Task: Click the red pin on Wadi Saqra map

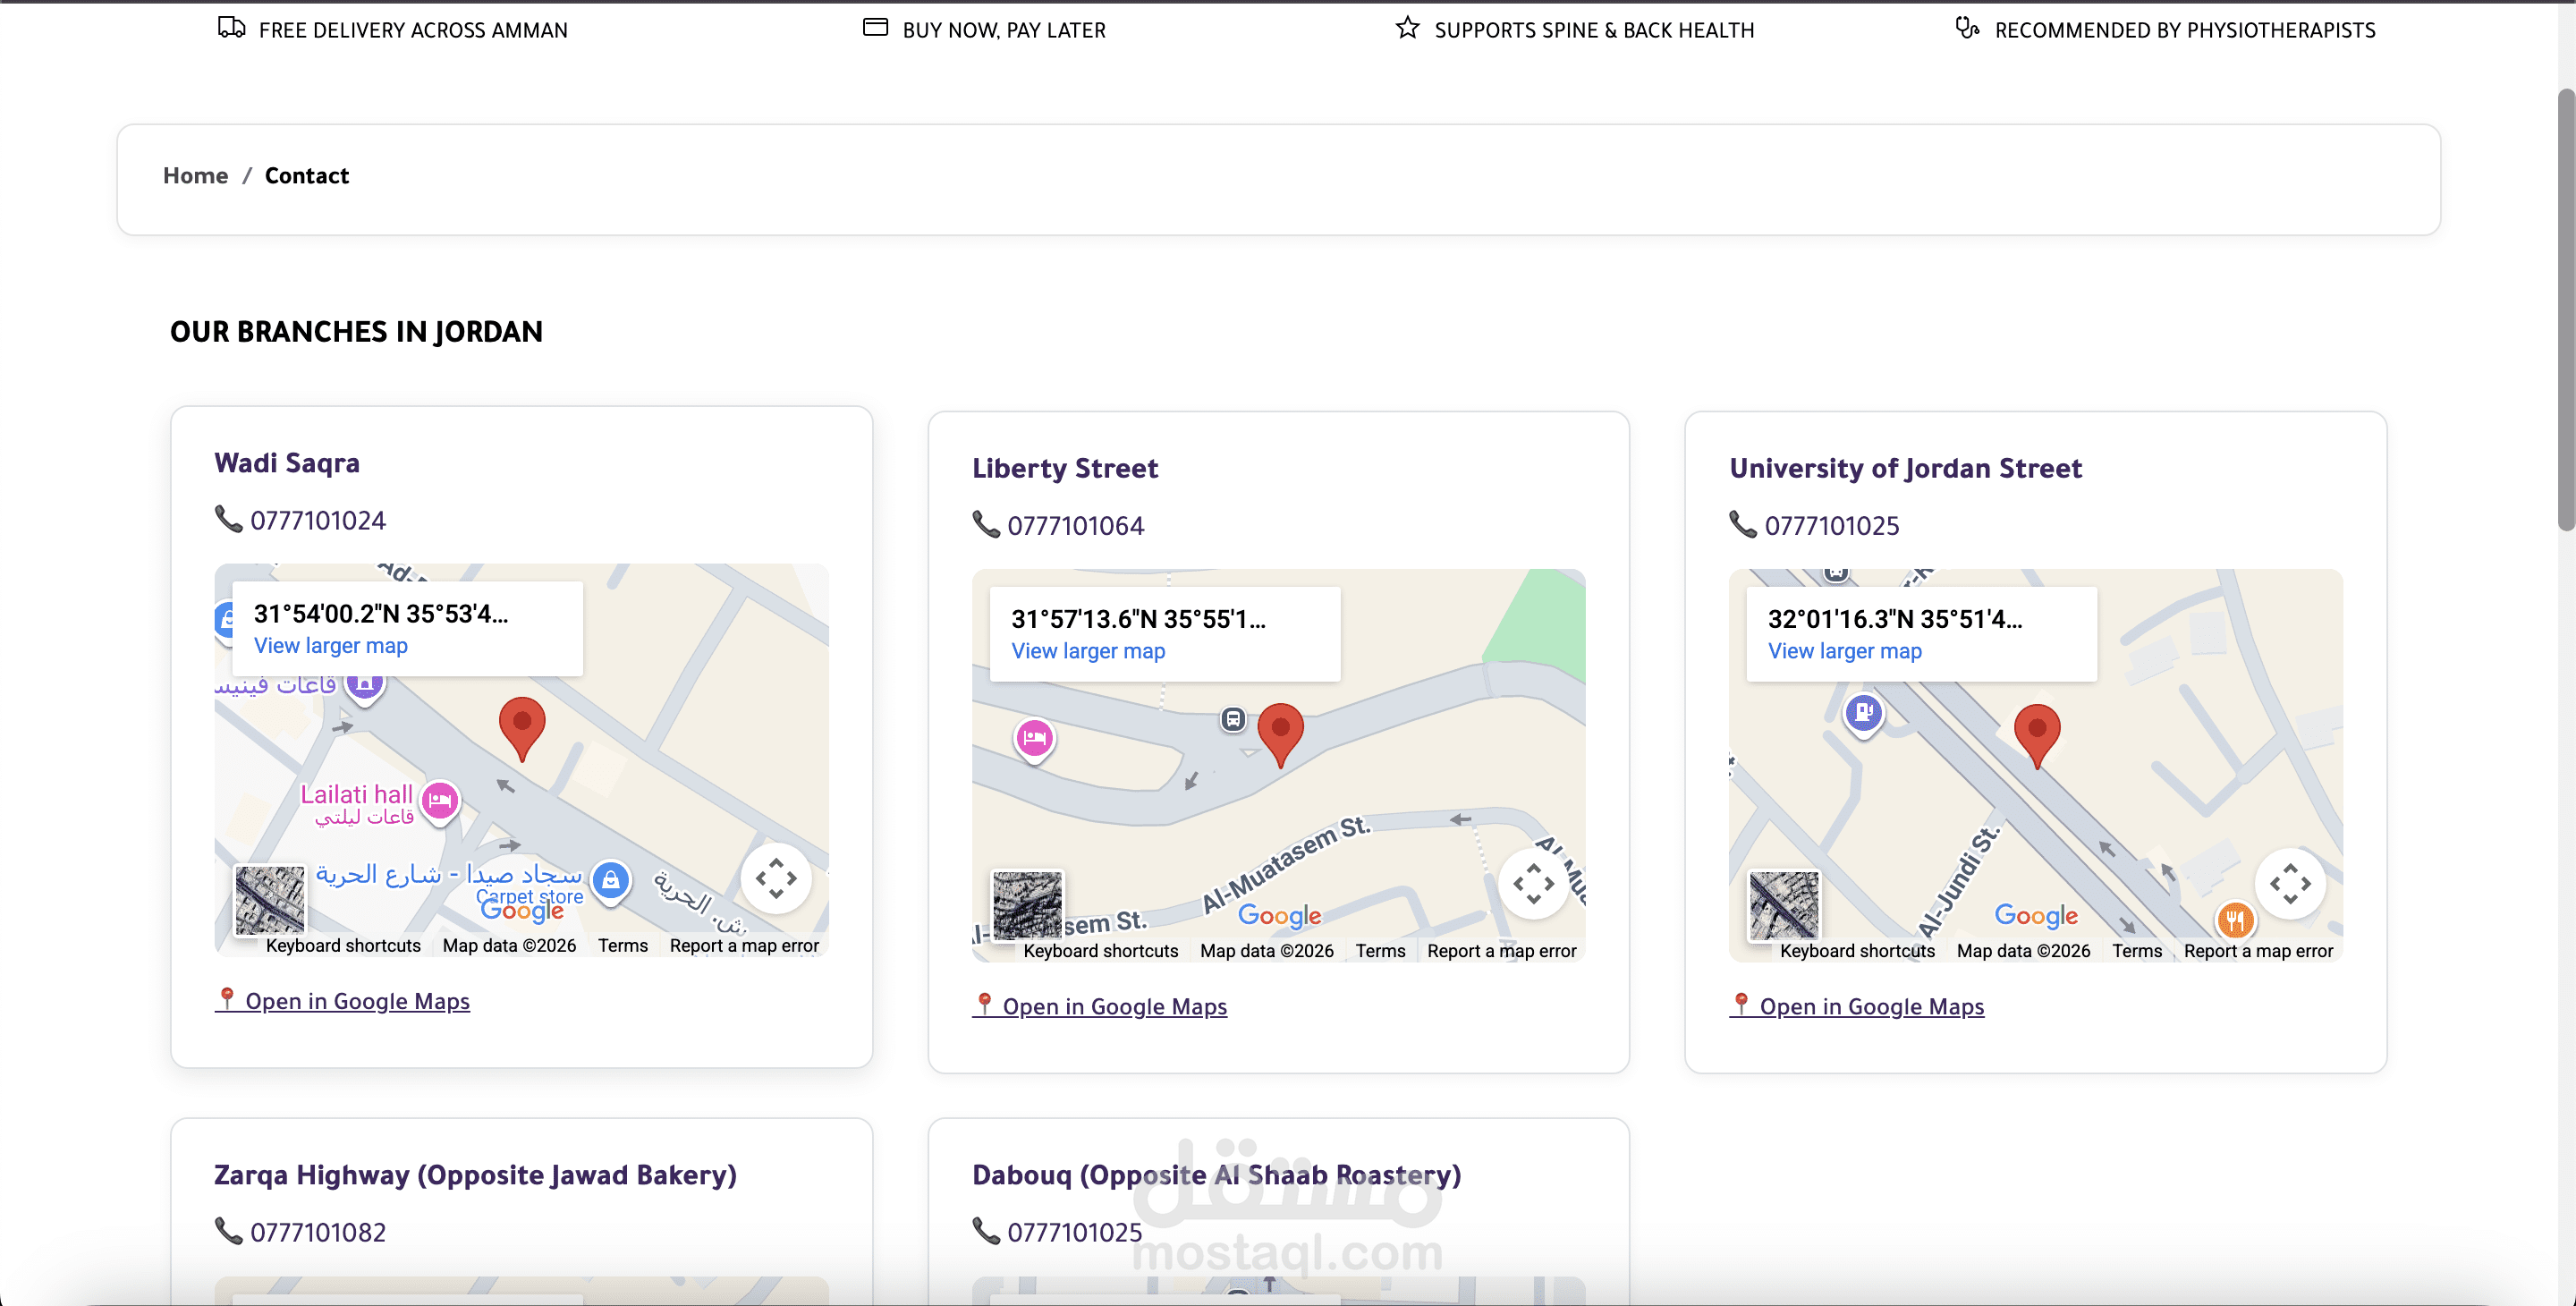Action: pyautogui.click(x=521, y=726)
